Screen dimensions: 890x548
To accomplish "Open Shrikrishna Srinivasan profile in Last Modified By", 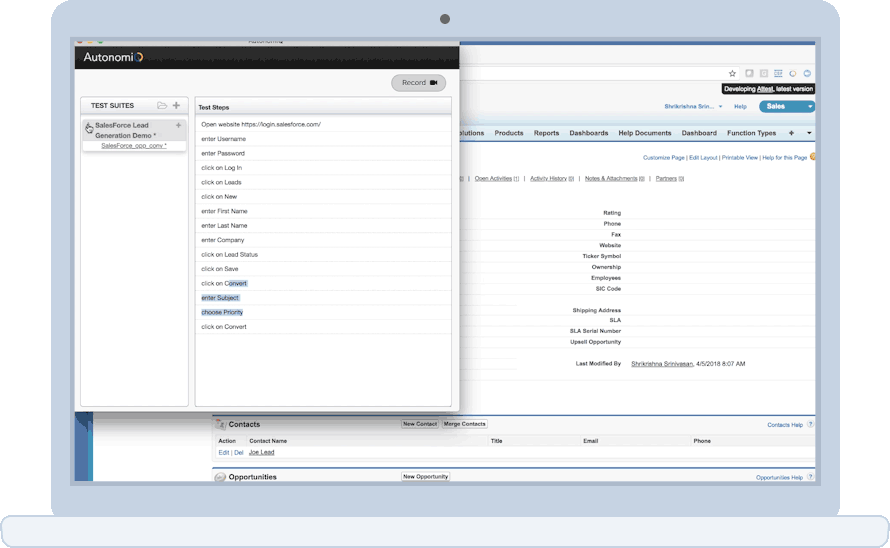I will coord(662,364).
